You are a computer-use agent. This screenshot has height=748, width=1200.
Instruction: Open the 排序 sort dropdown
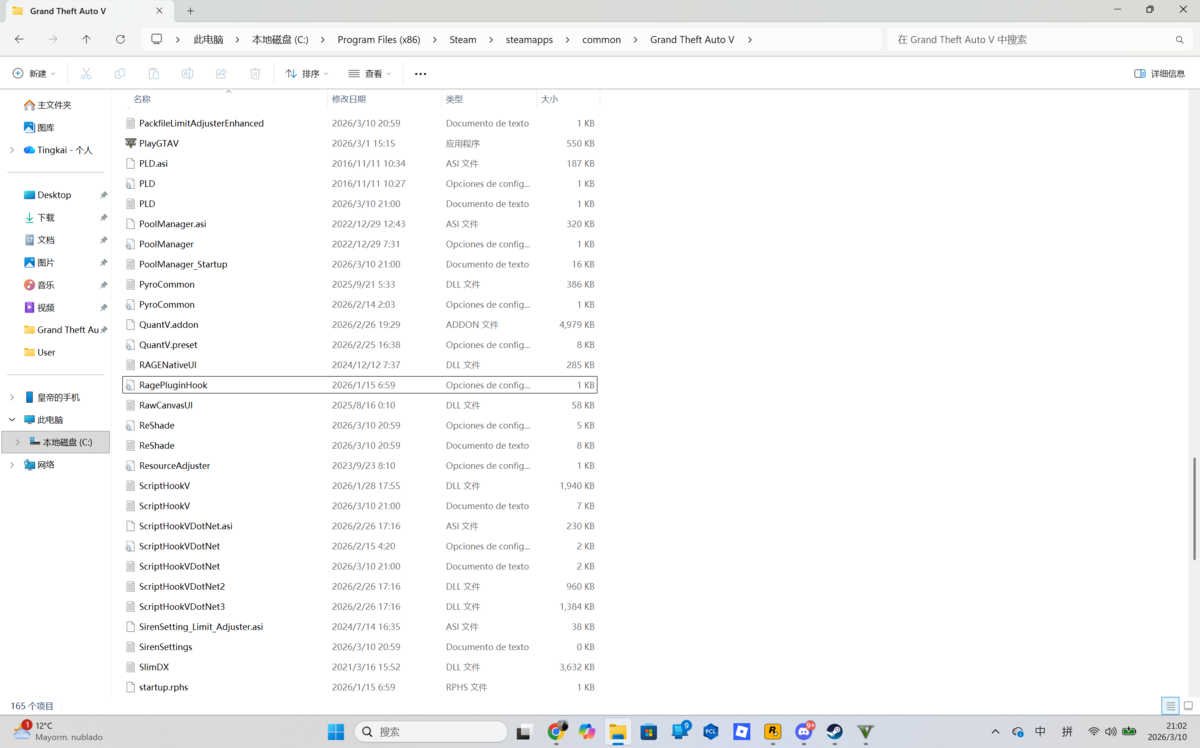pyautogui.click(x=306, y=74)
